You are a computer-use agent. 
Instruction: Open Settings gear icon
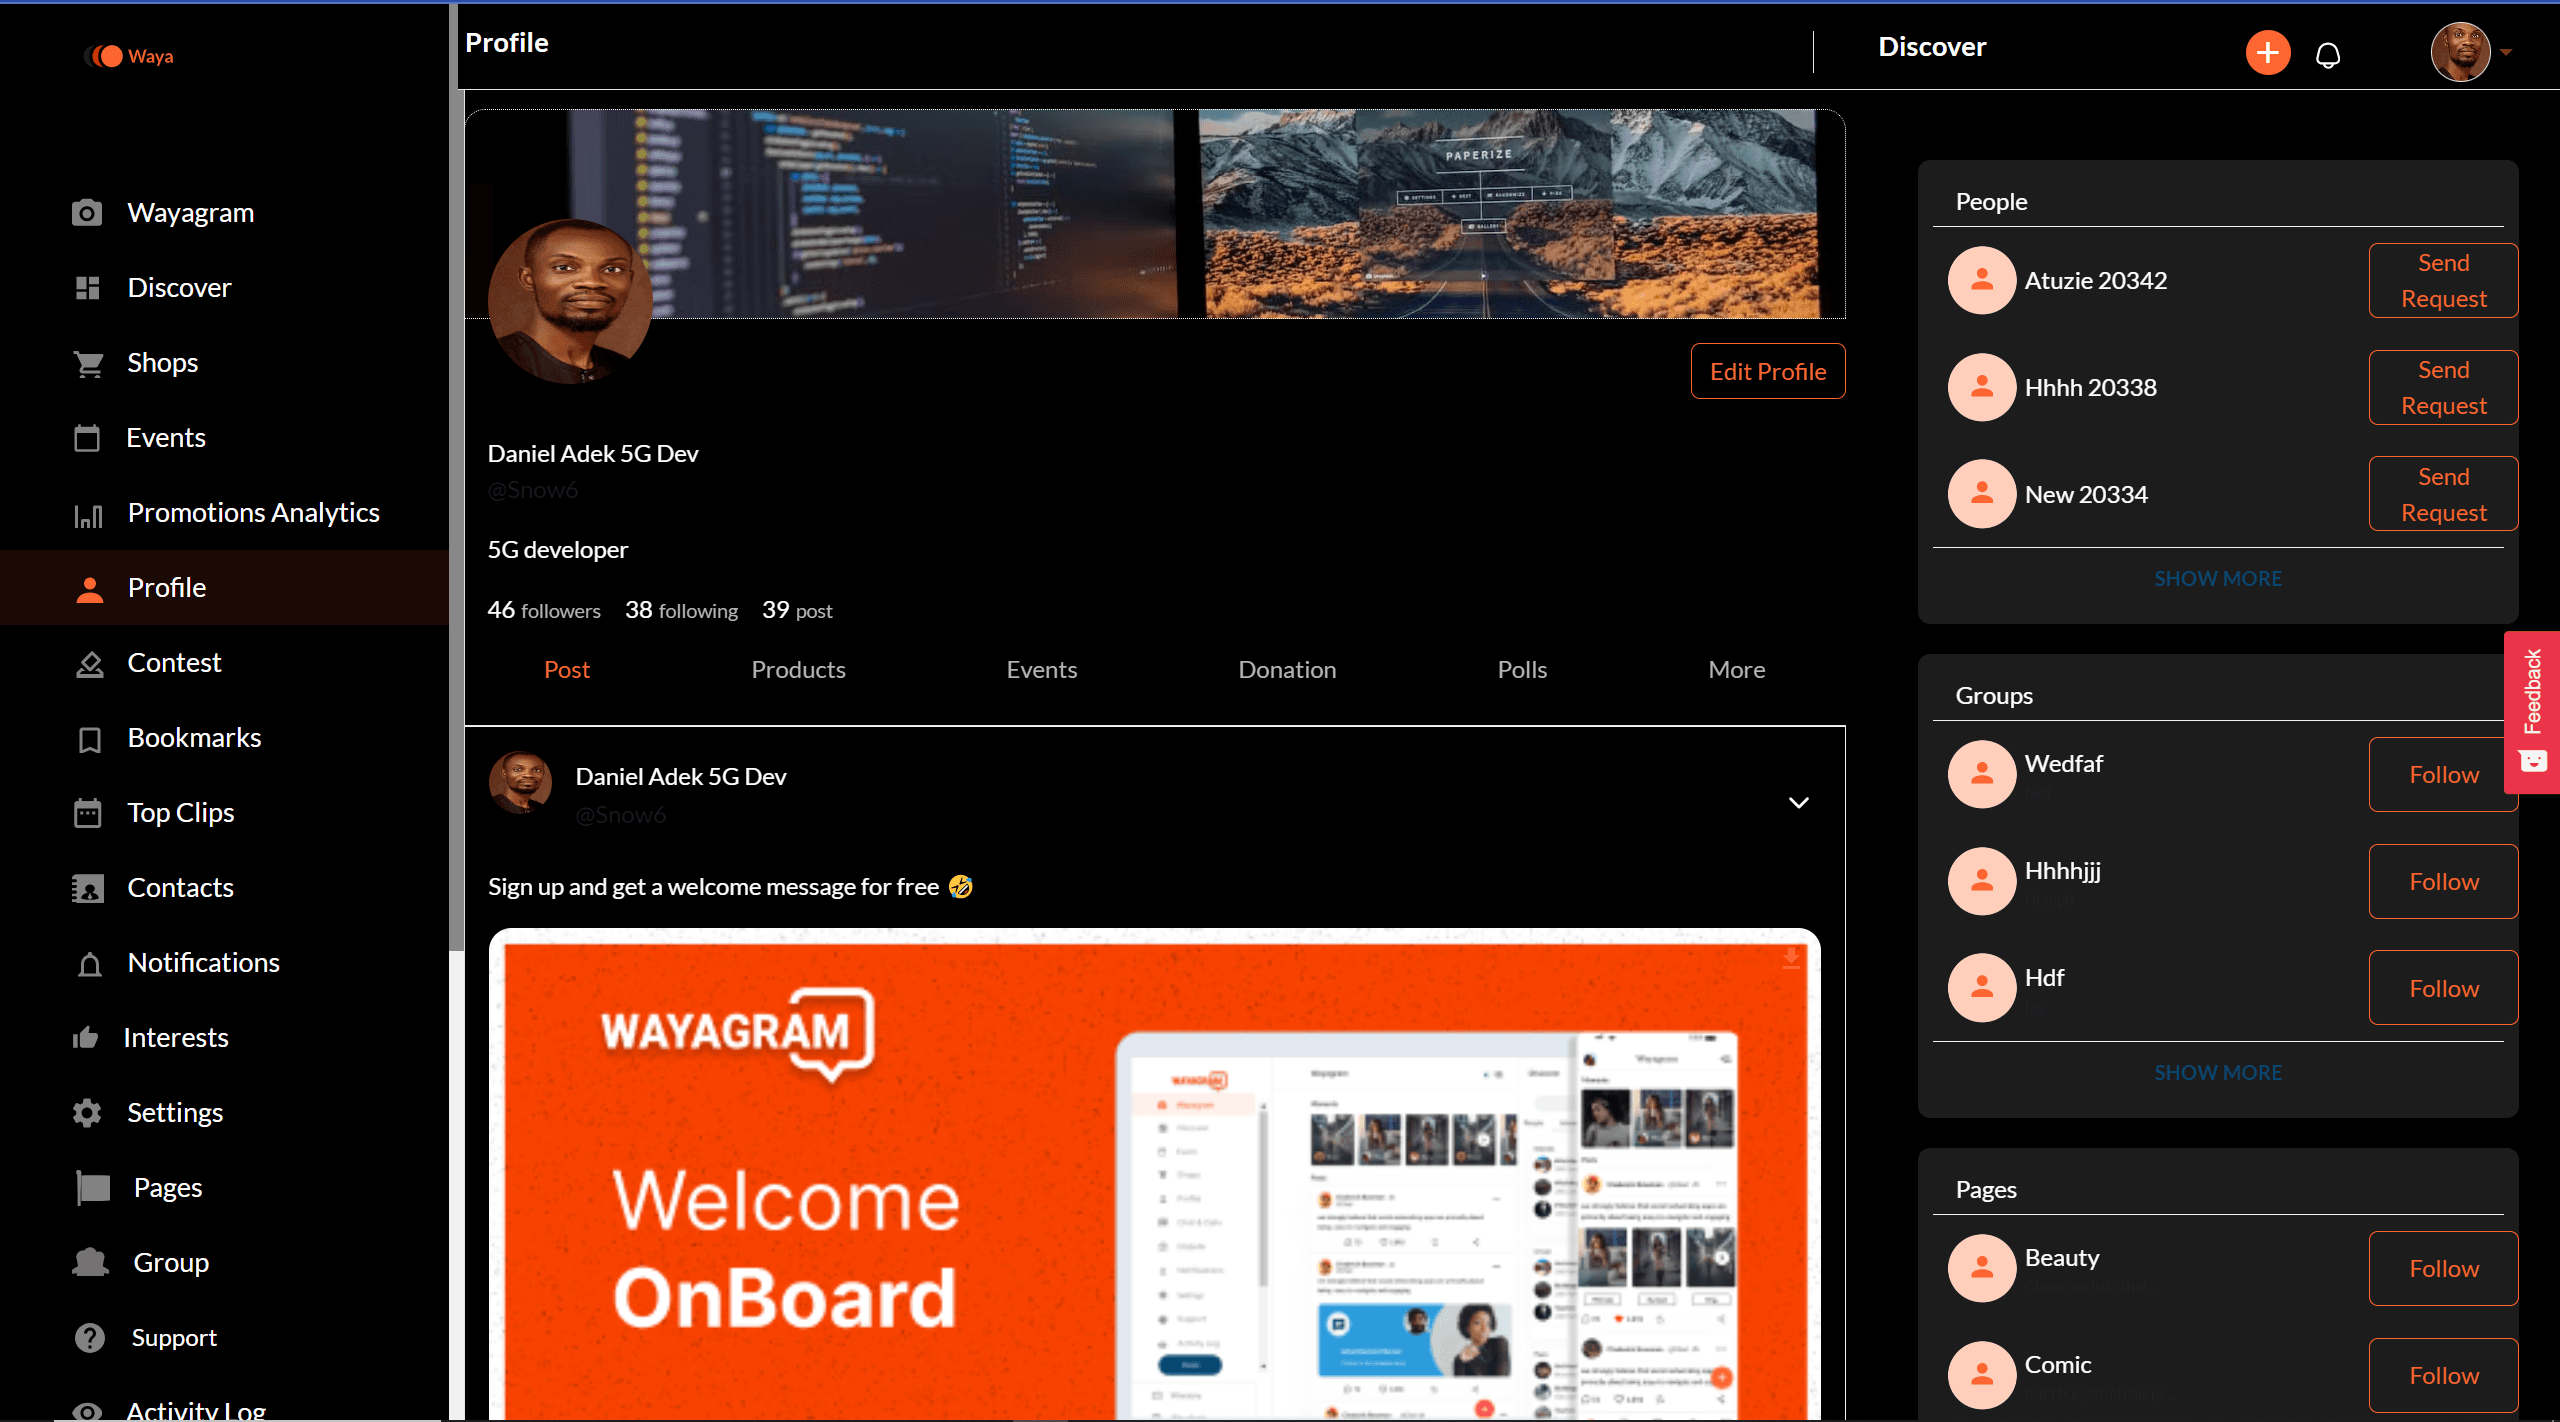click(87, 1112)
